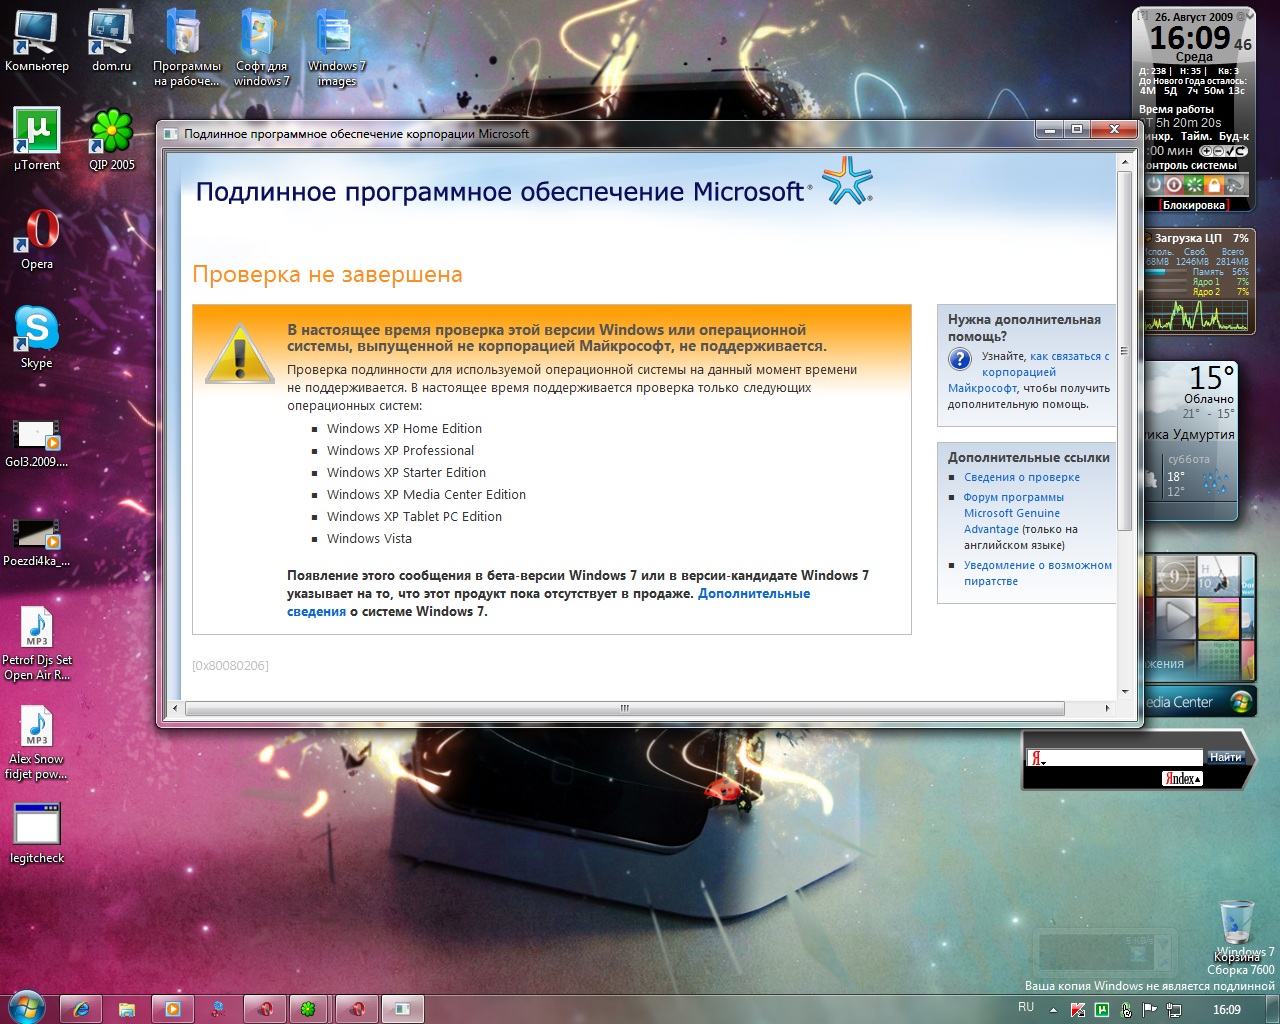Select the legitcheck desktop file
The width and height of the screenshot is (1280, 1024).
click(x=37, y=833)
